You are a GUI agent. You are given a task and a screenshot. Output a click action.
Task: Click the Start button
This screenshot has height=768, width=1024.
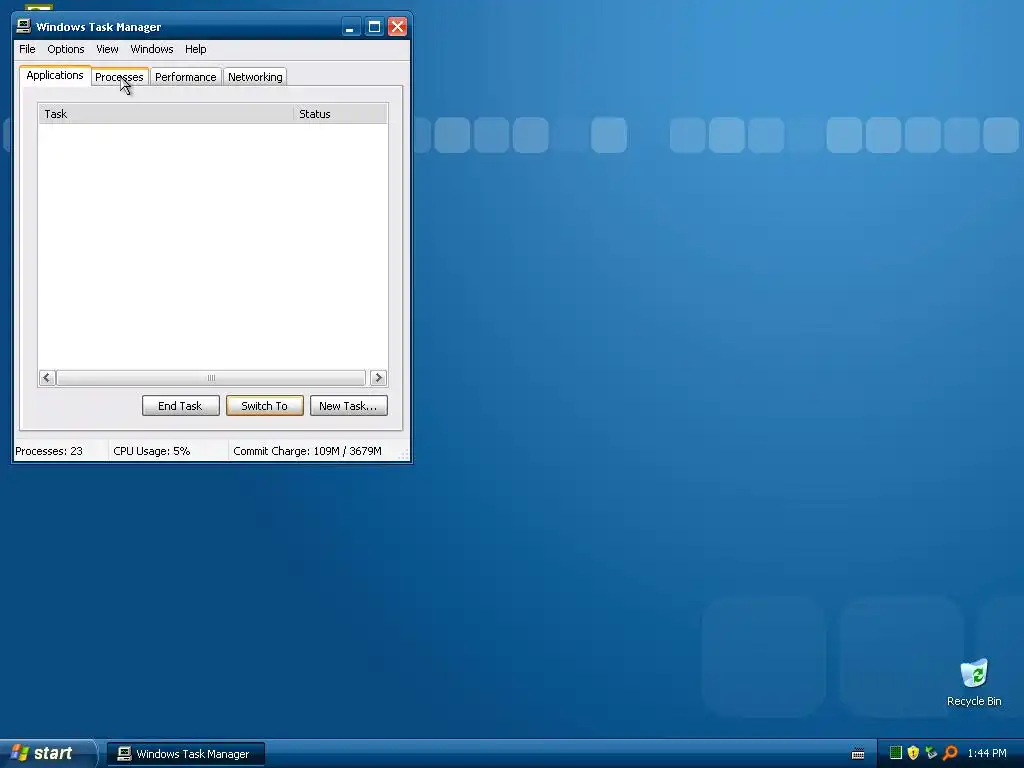tap(47, 753)
